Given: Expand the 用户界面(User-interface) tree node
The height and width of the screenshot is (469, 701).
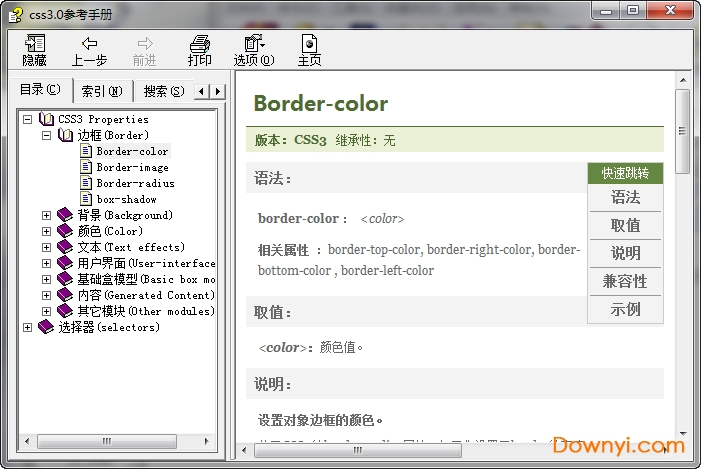Looking at the screenshot, I should [46, 263].
